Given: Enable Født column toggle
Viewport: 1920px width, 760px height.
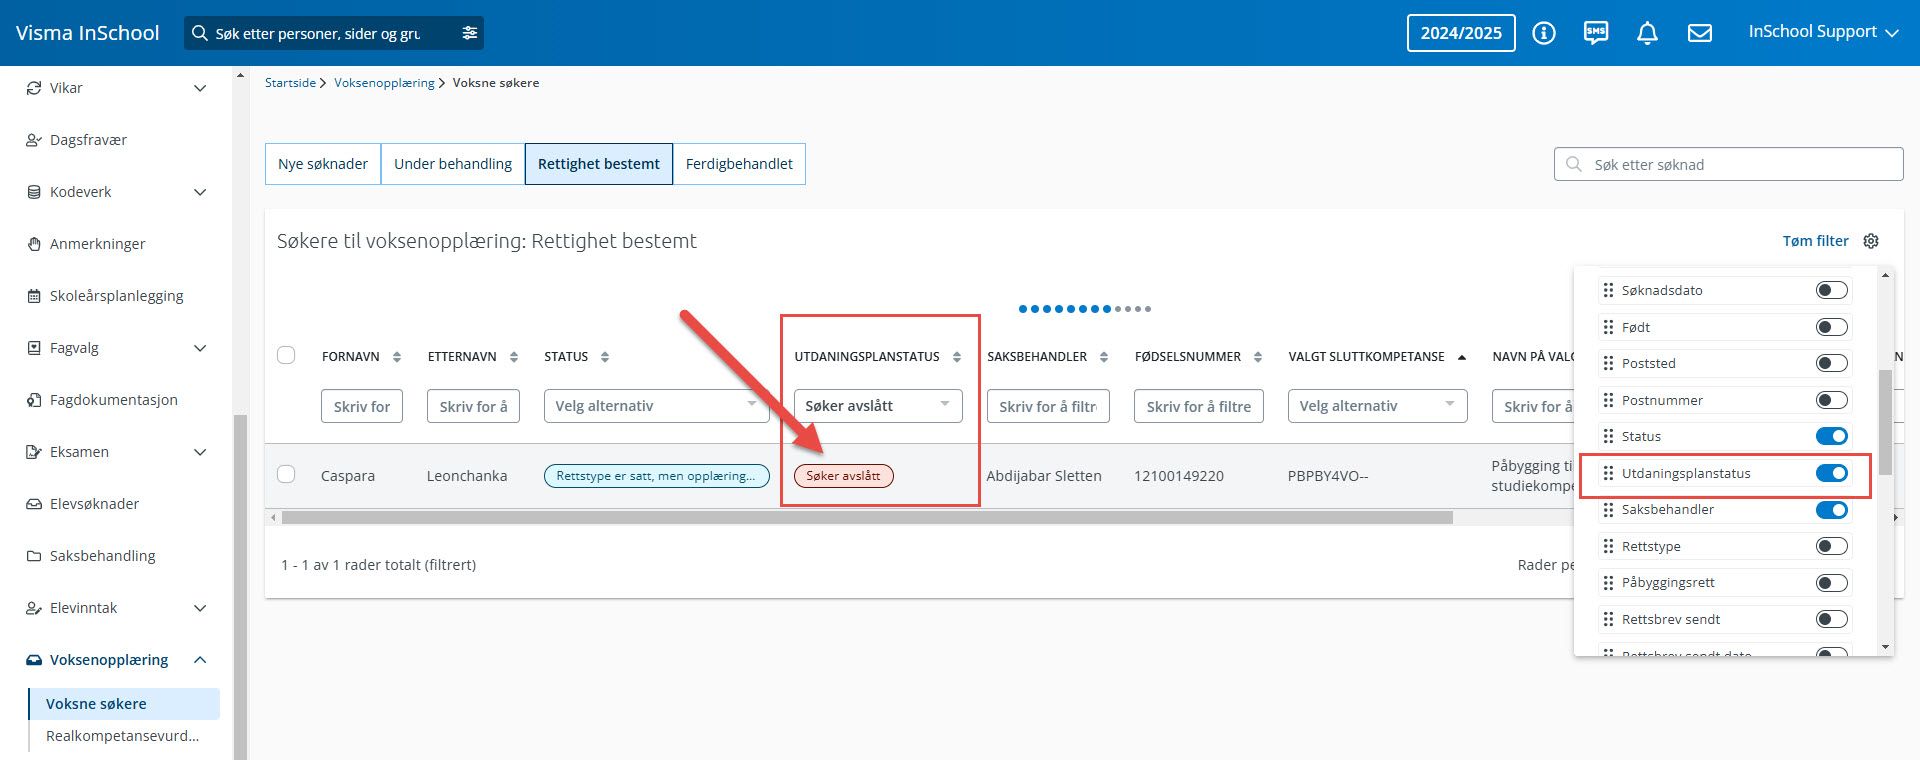Looking at the screenshot, I should point(1832,327).
